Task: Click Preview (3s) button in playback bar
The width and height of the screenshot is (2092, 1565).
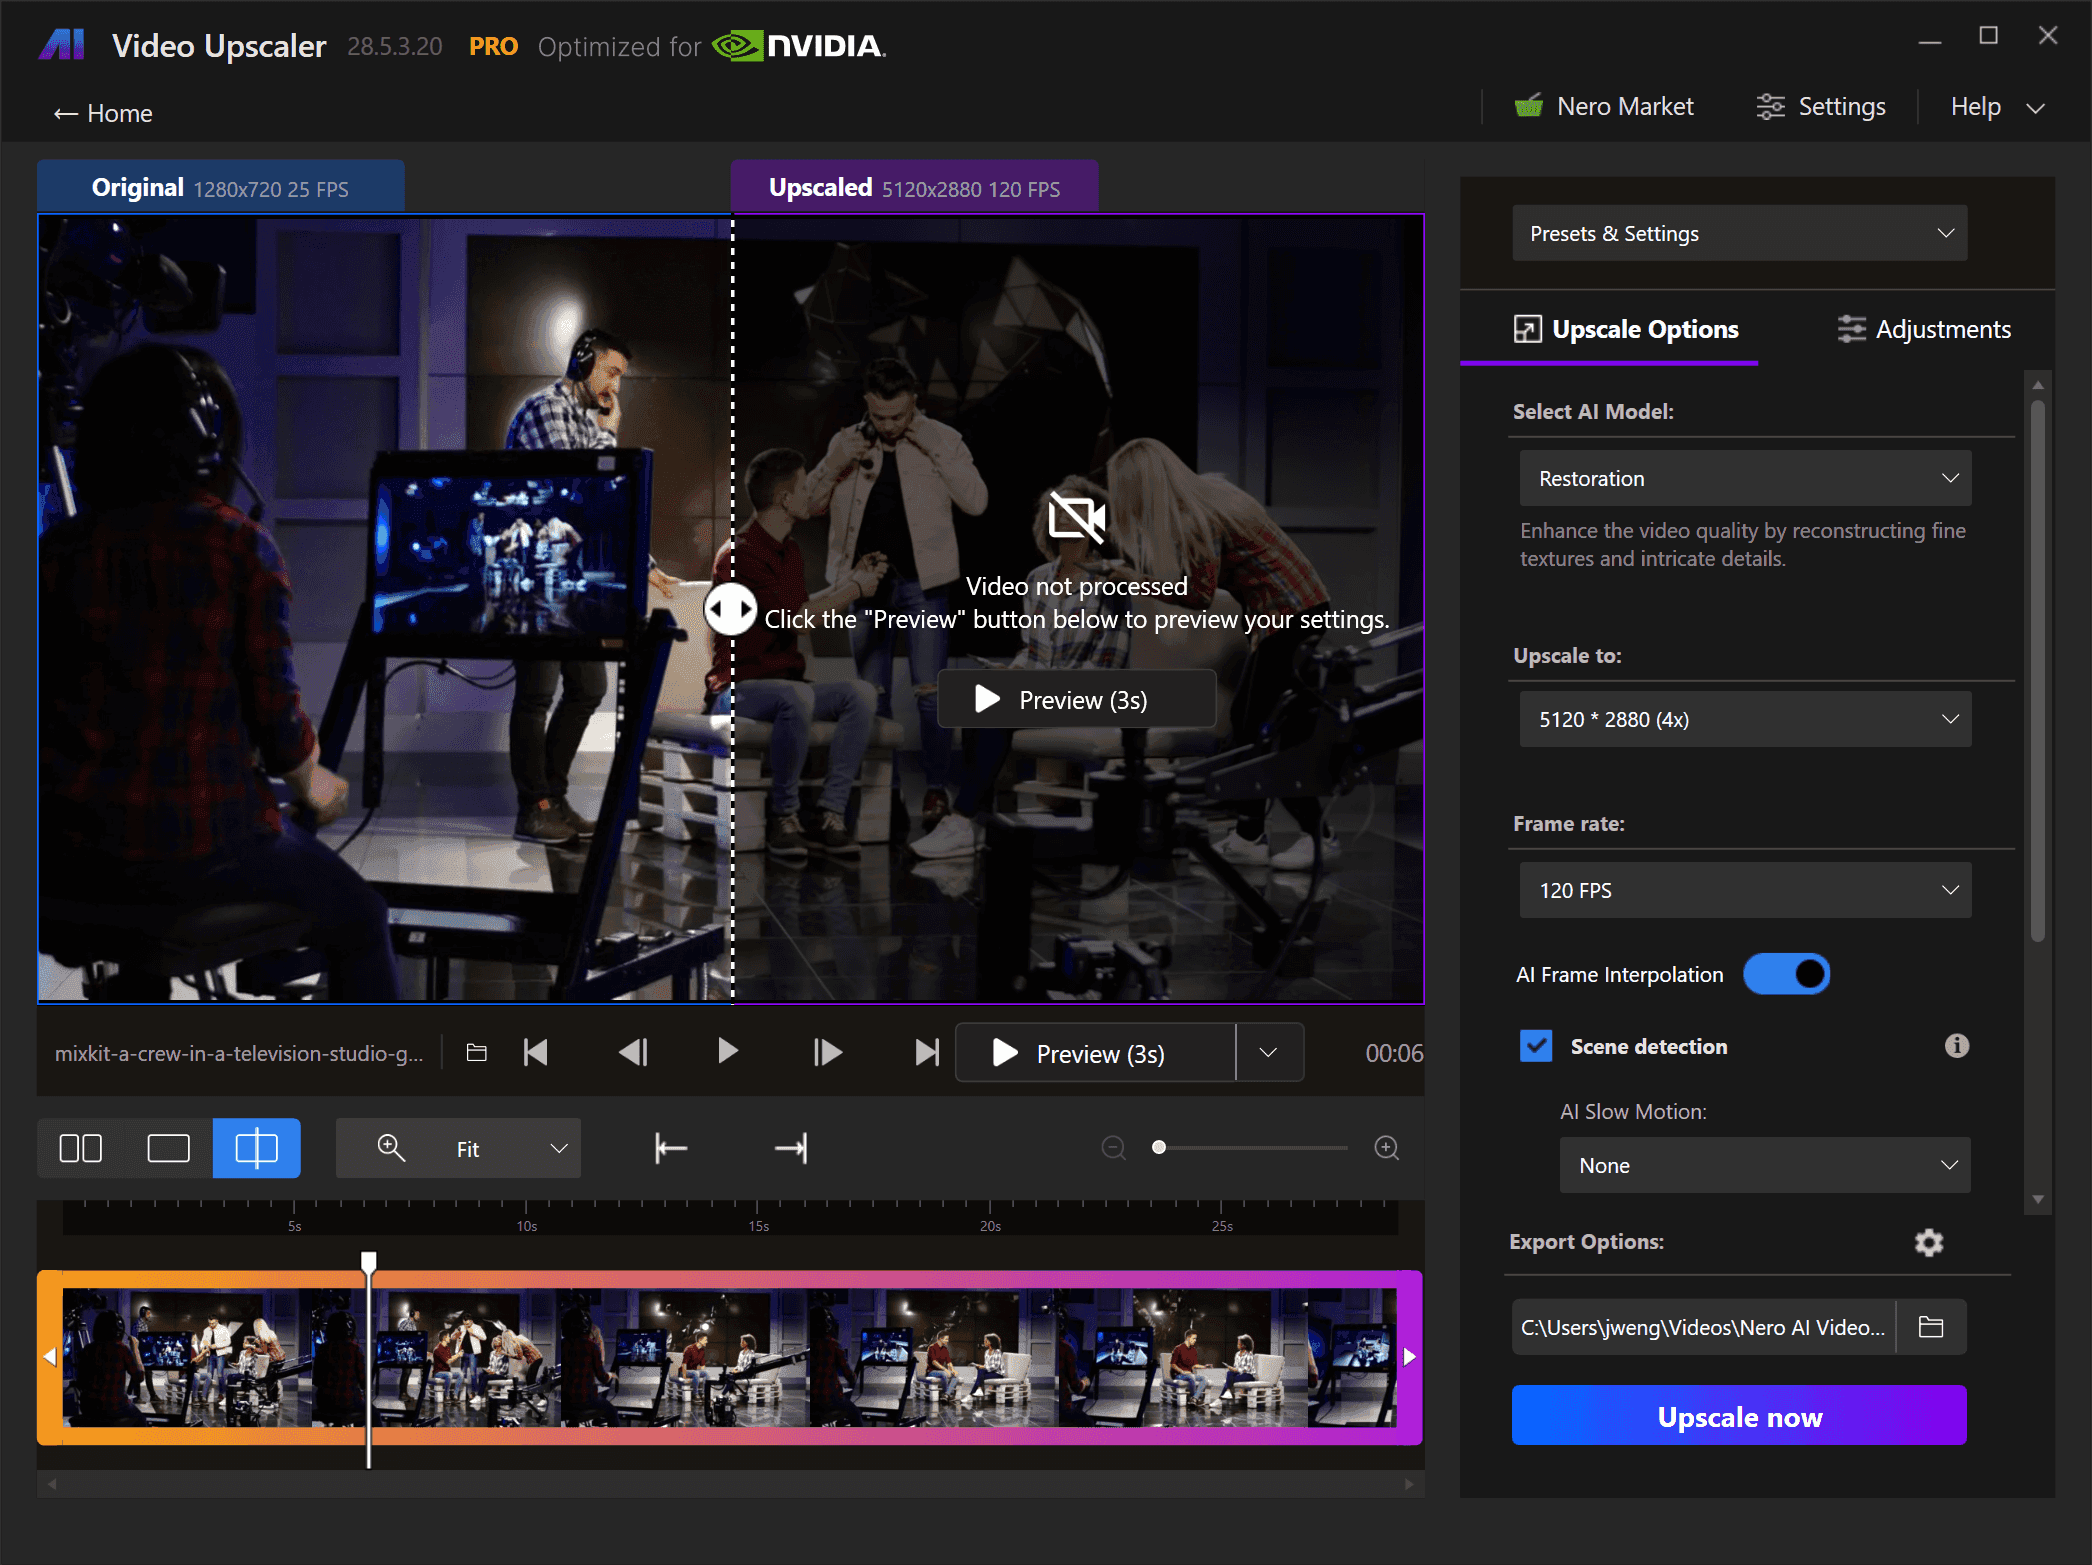Action: pos(1095,1053)
